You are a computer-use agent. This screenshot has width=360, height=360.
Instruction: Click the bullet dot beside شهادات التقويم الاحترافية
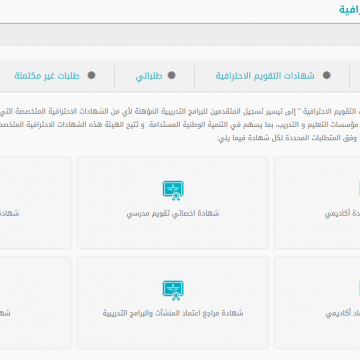(327, 75)
